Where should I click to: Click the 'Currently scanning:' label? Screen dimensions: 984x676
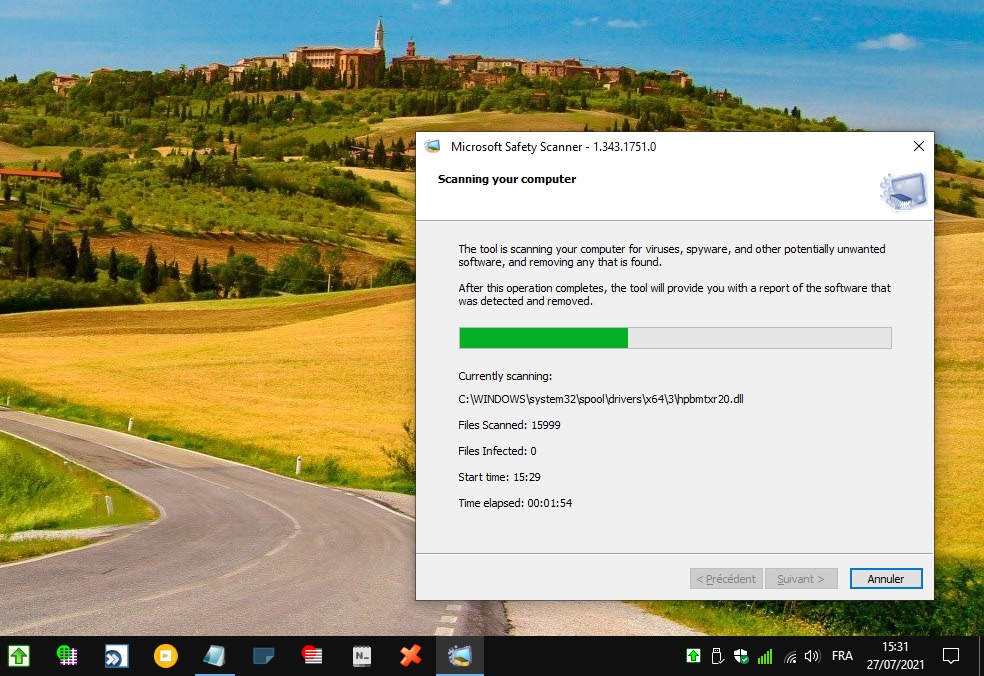click(505, 376)
